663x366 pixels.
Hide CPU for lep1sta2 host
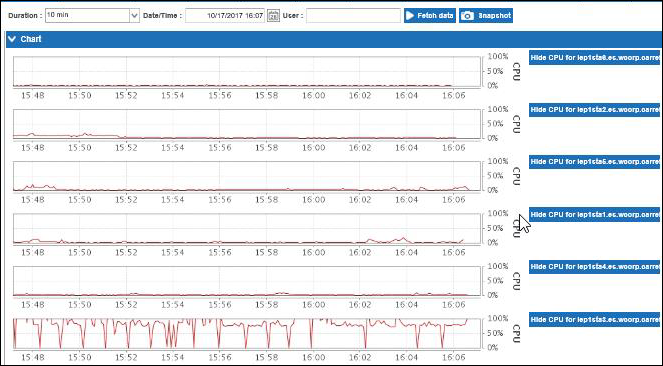594,109
